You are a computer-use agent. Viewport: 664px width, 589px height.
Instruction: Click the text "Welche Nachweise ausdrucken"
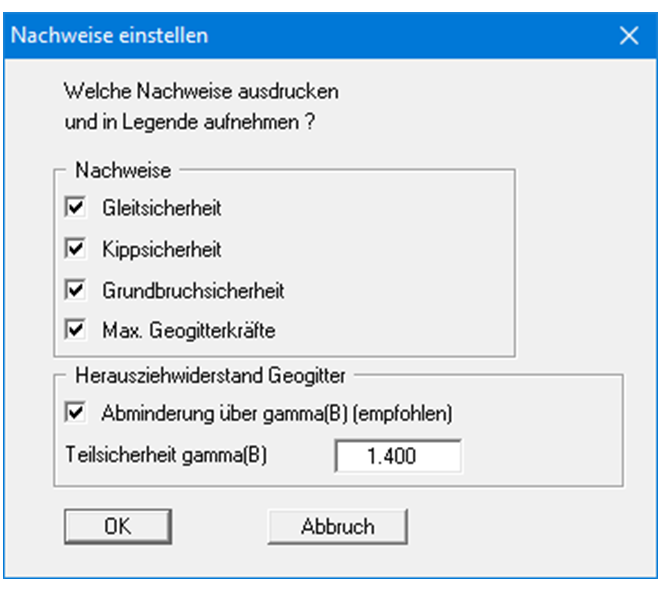[200, 92]
